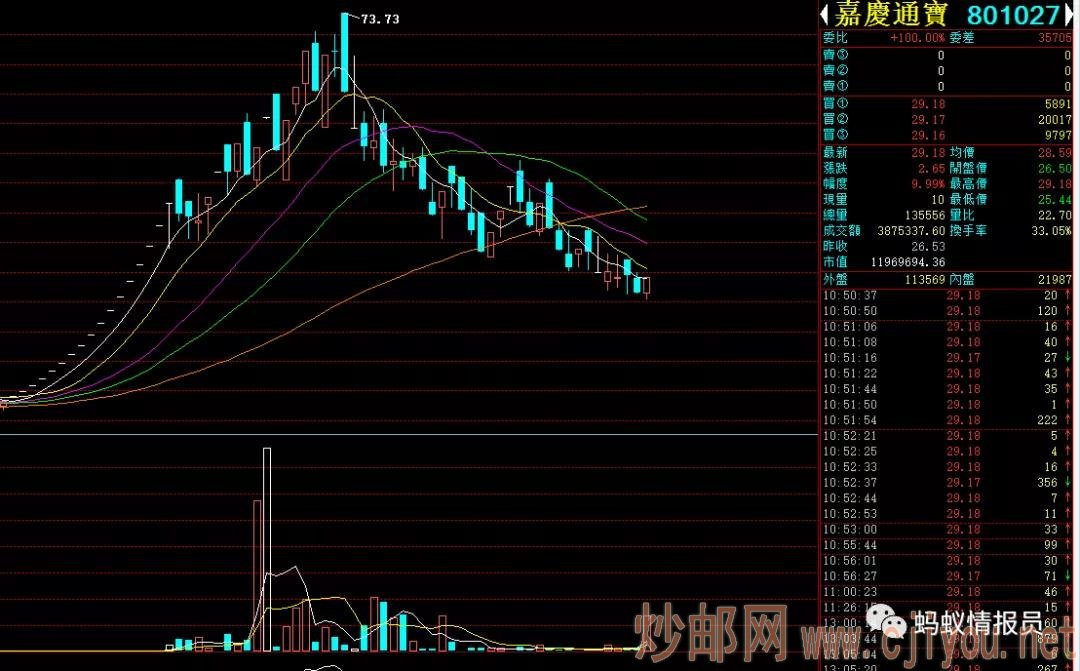Select the 10:52:21 trade tick row
Image resolution: width=1080 pixels, height=671 pixels.
(x=947, y=436)
